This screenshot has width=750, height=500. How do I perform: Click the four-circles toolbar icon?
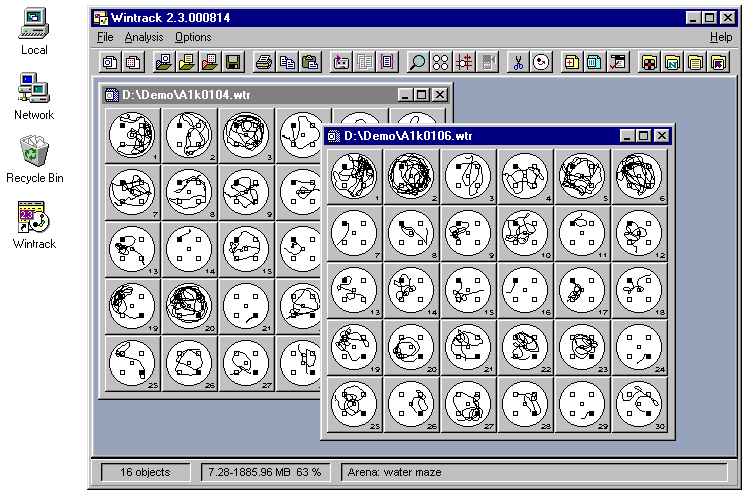(441, 62)
